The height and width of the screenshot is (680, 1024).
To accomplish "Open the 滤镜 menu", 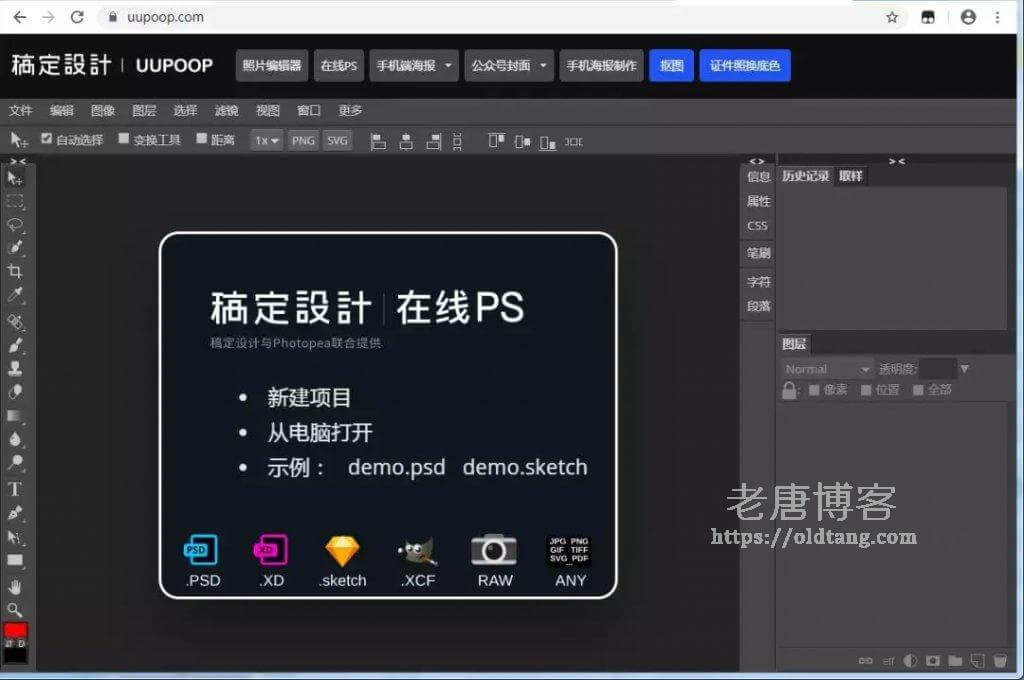I will tap(226, 111).
